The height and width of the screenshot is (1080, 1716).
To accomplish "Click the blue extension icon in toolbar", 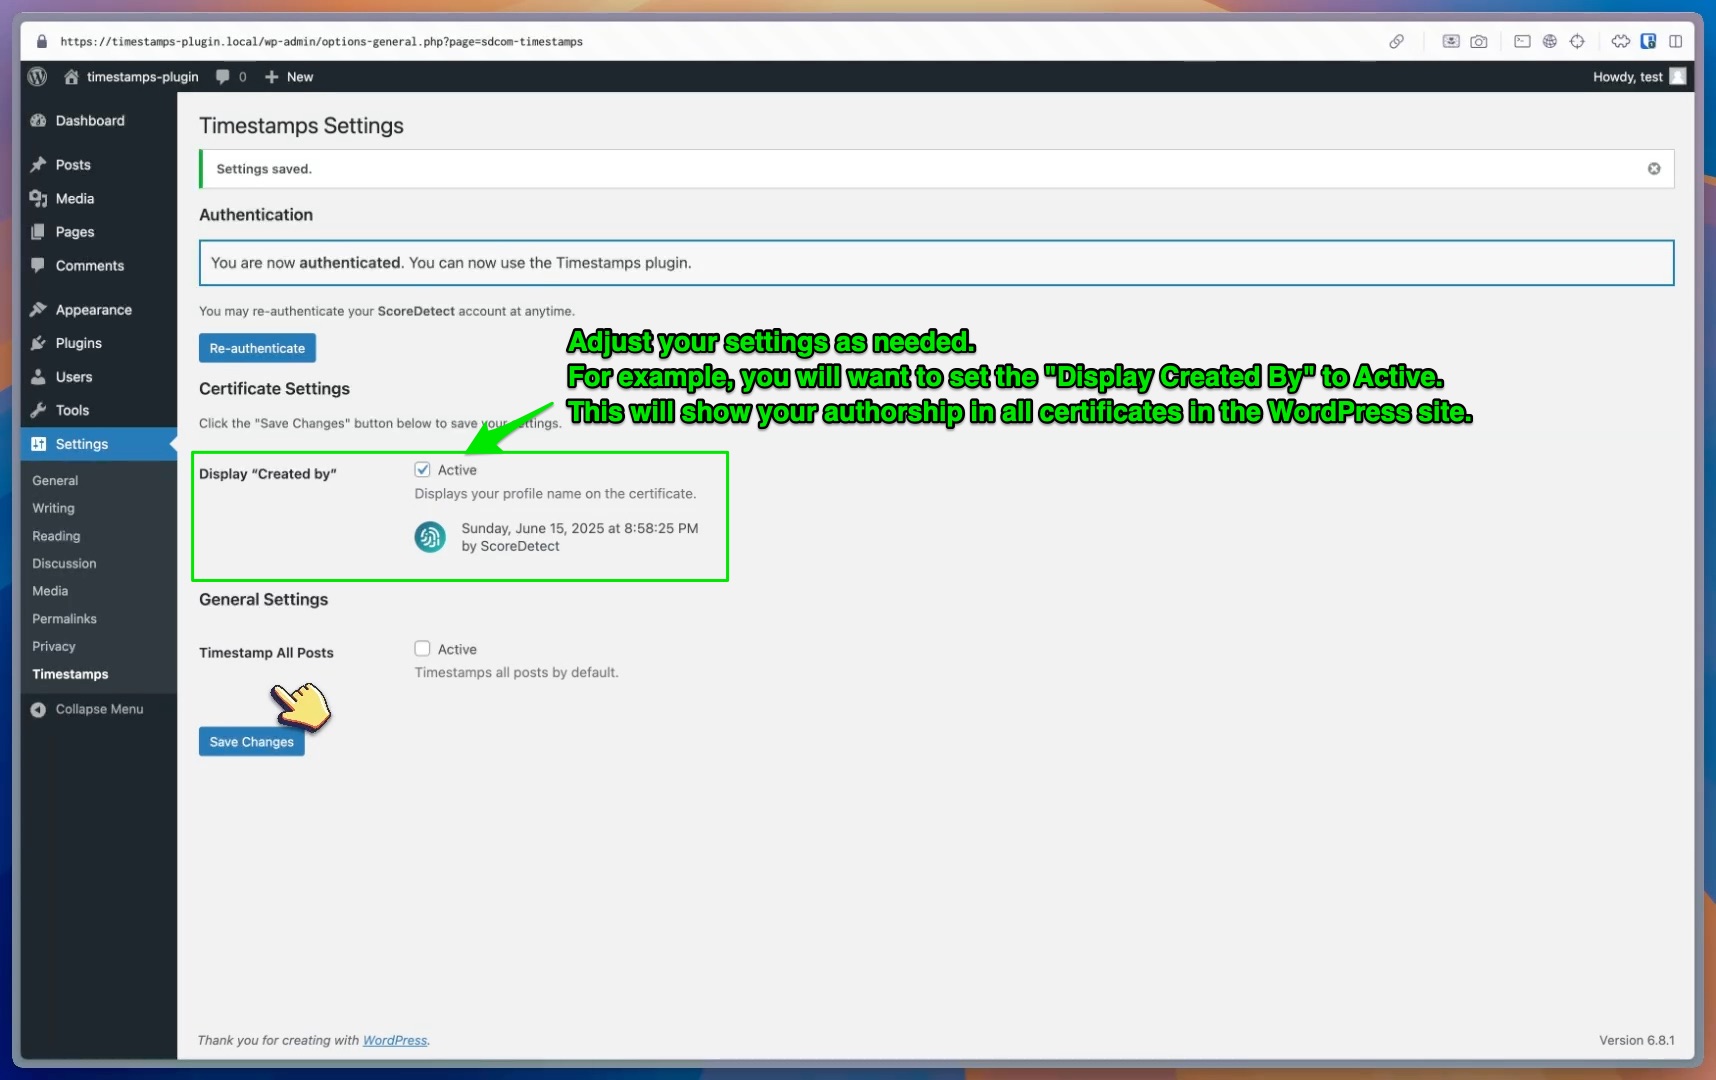I will tap(1648, 41).
